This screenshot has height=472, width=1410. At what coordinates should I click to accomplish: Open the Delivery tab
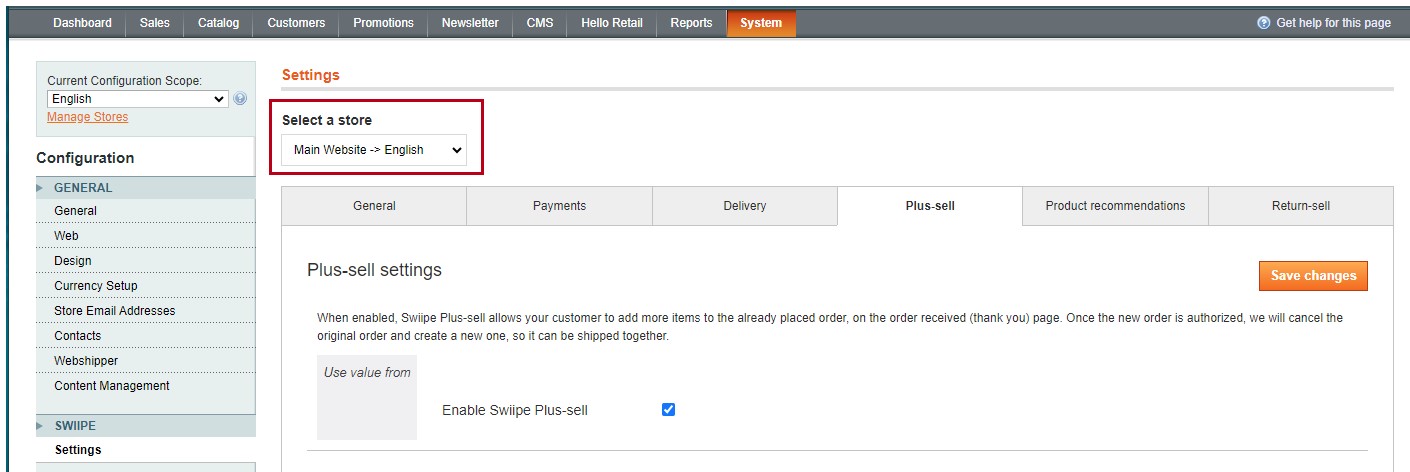[x=744, y=206]
